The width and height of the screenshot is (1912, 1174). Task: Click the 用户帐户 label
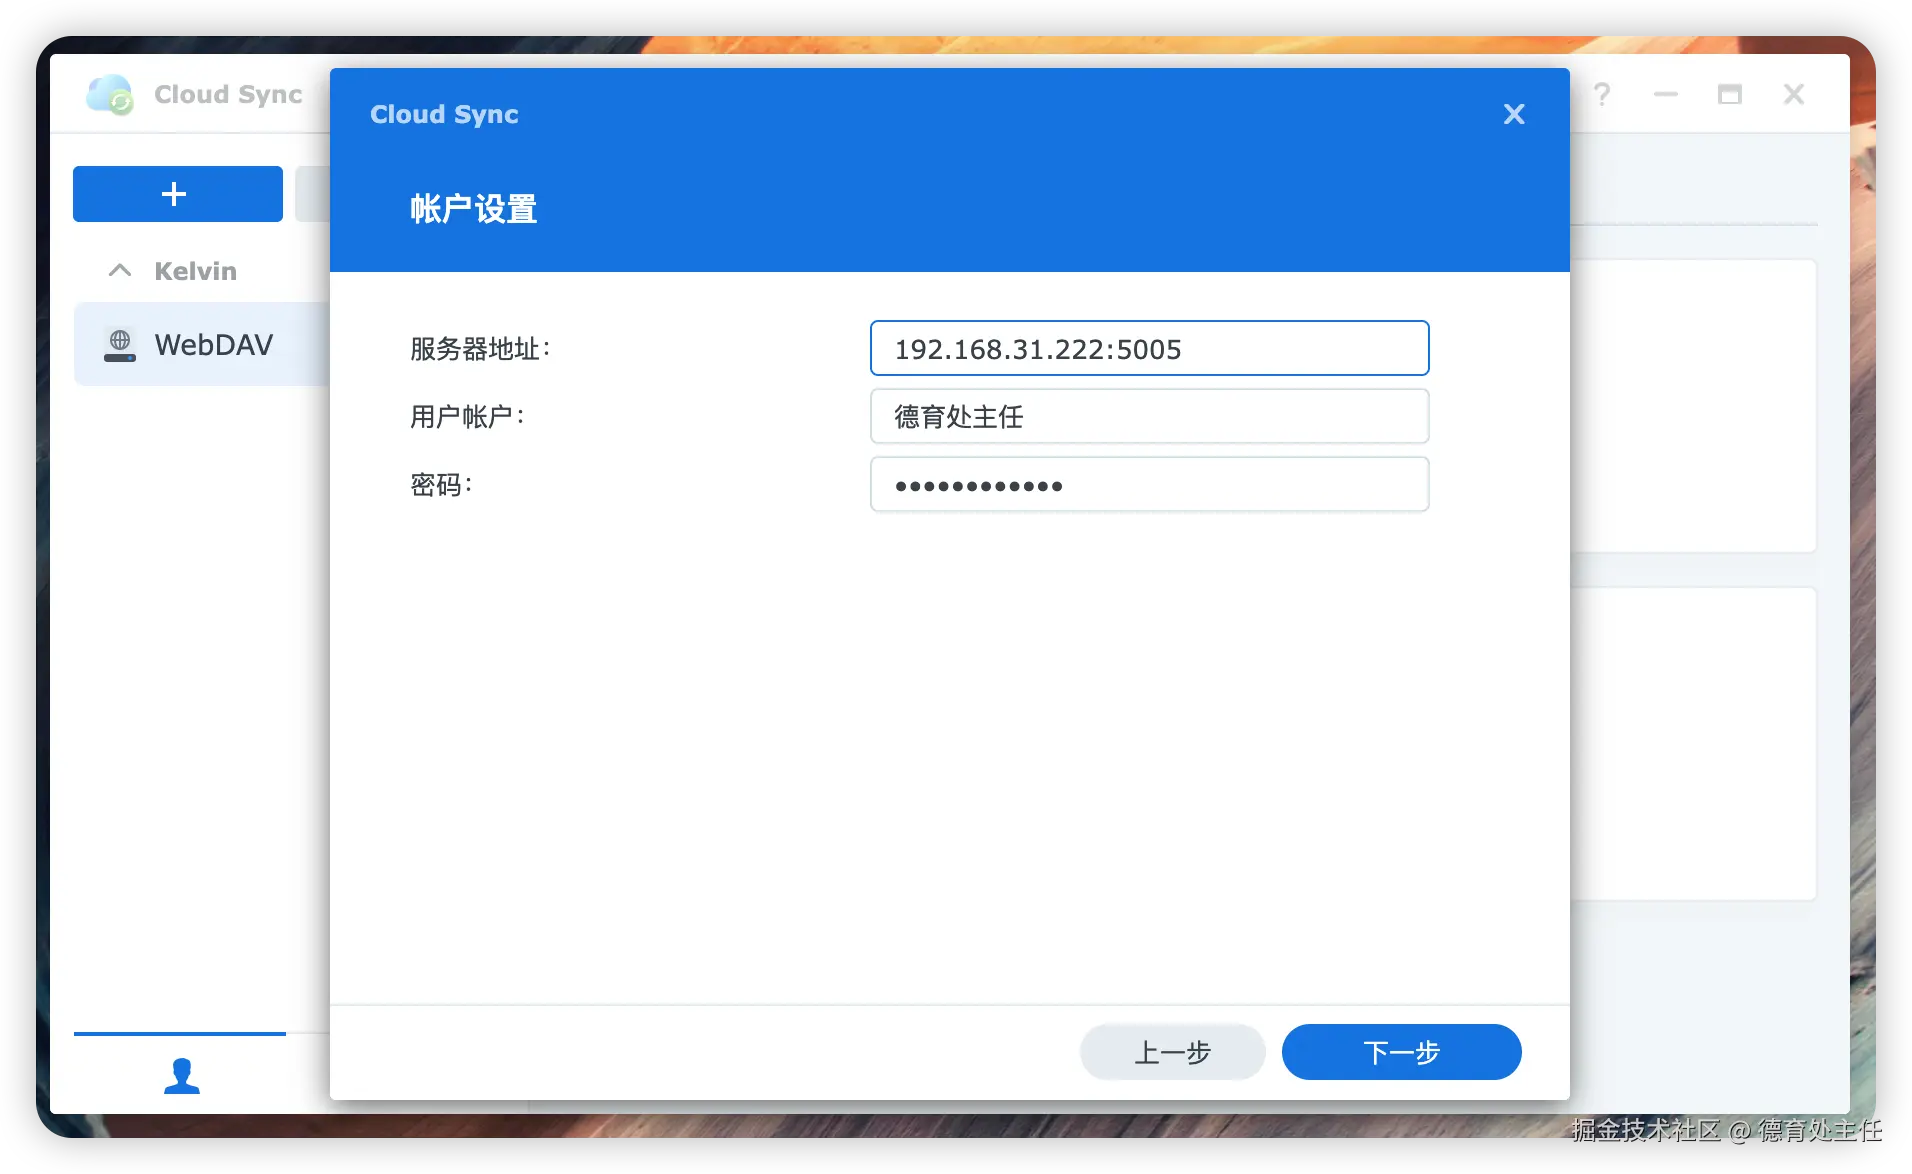tap(467, 417)
